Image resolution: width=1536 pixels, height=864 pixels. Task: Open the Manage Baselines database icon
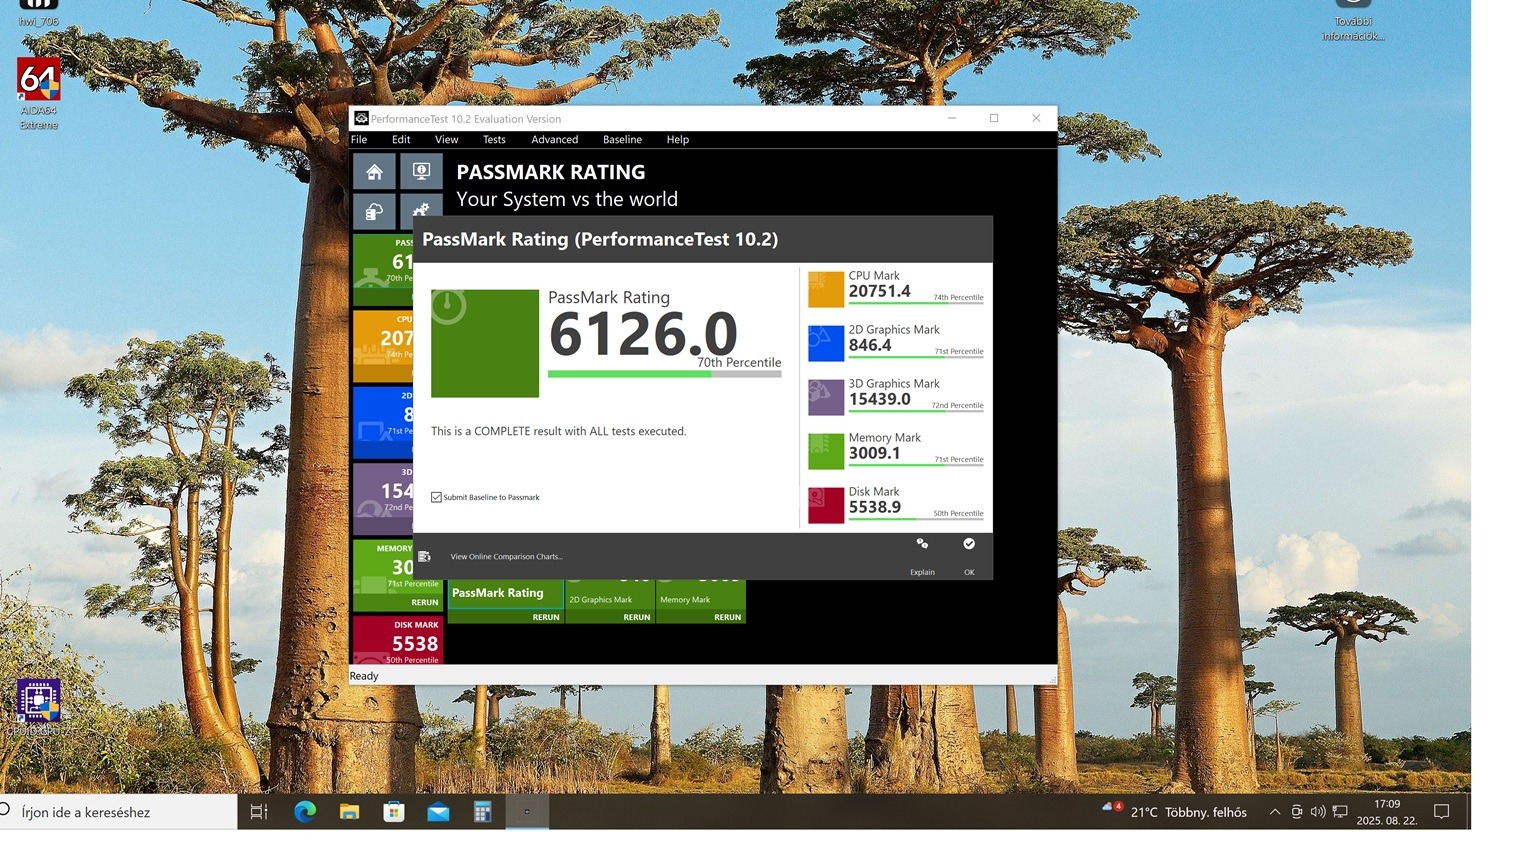374,211
